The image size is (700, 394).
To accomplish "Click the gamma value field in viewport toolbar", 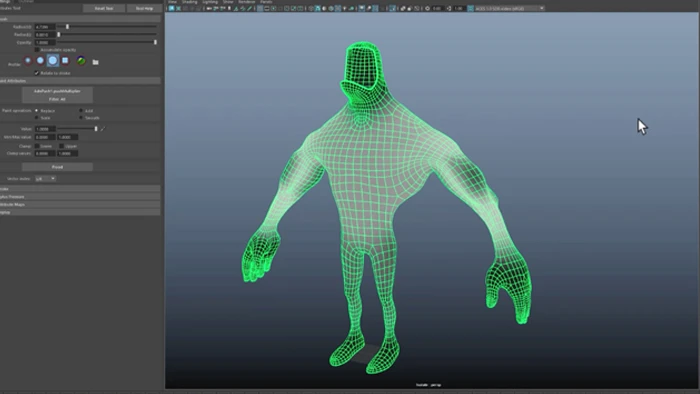I will 458,8.
